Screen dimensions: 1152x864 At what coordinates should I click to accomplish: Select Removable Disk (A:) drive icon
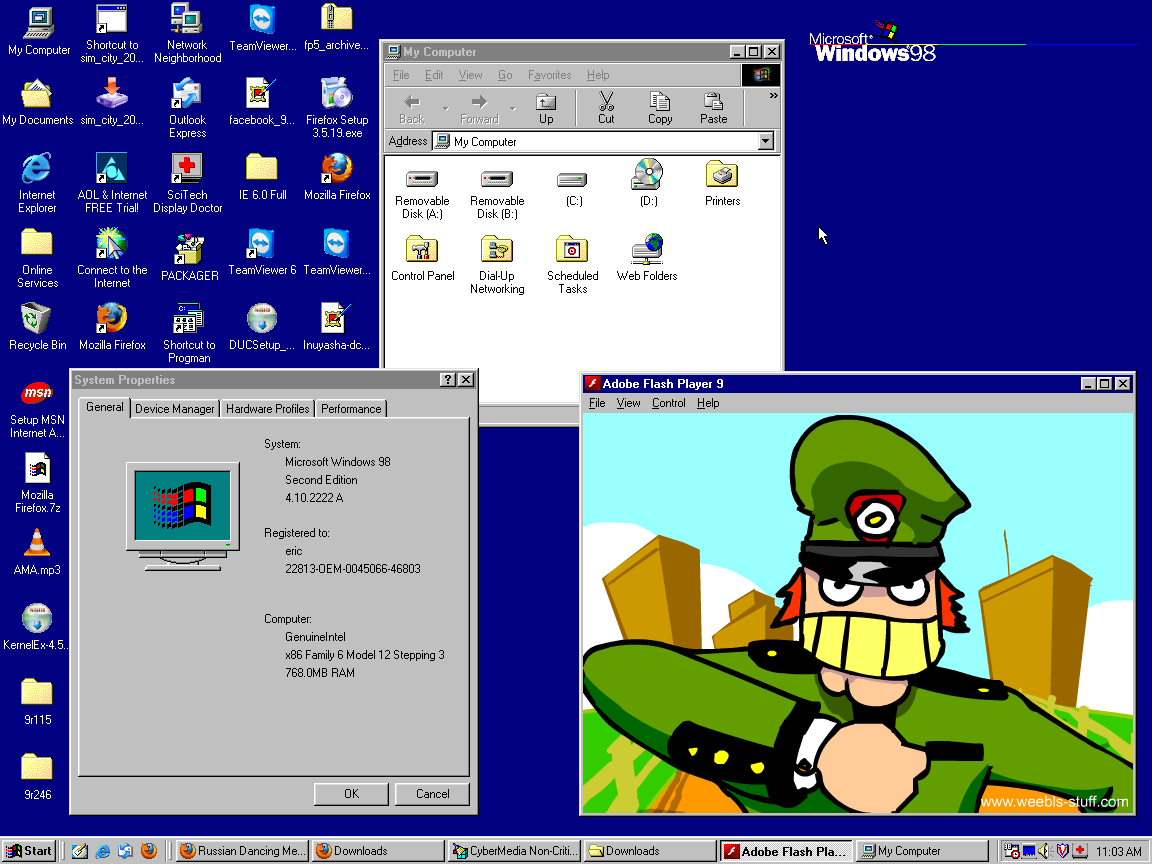pyautogui.click(x=422, y=195)
